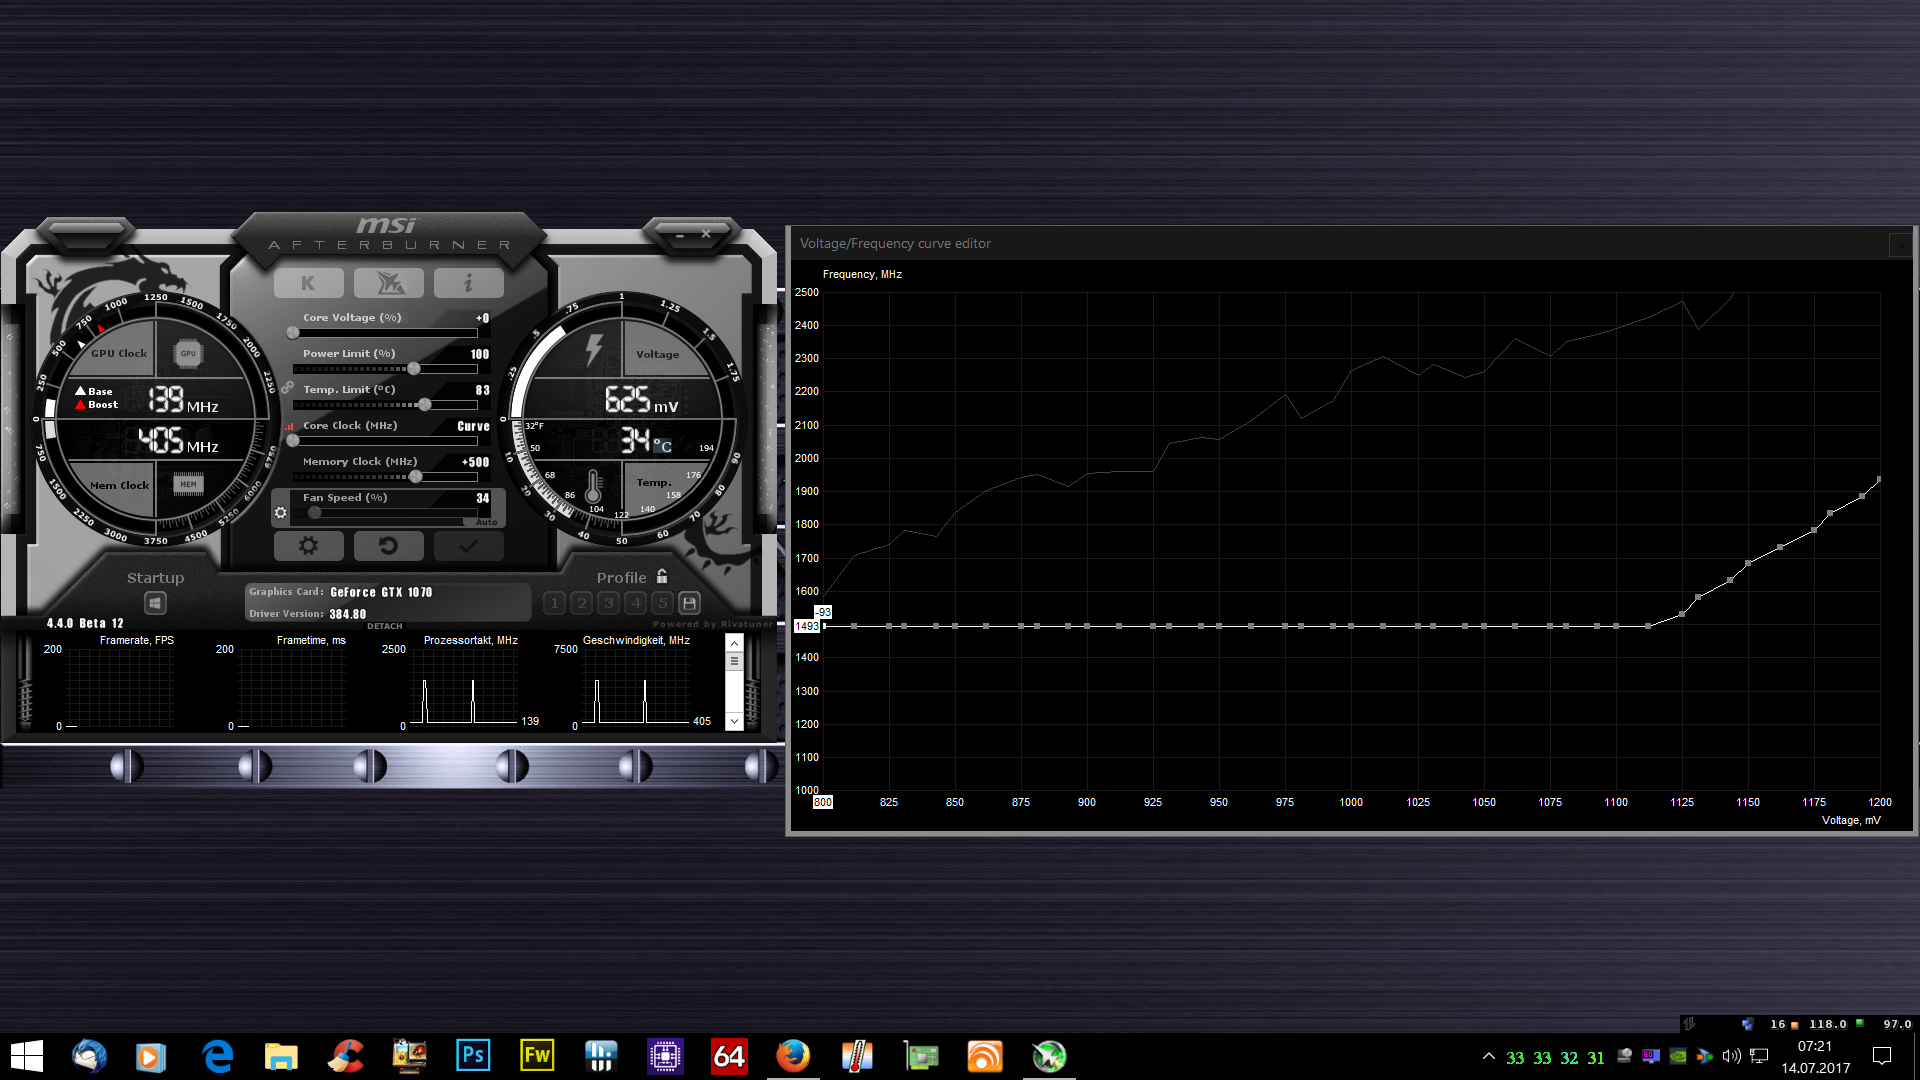Screen dimensions: 1920x1080
Task: Open the information panel icon
Action: point(468,284)
